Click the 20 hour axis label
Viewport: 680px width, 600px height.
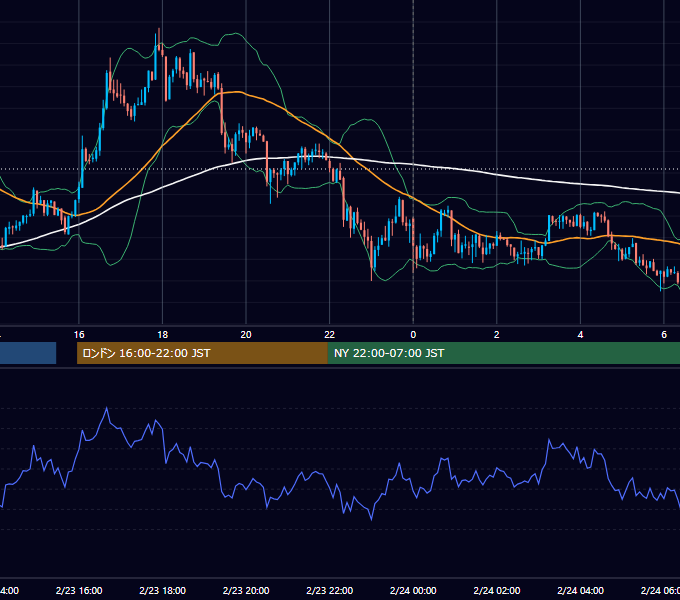click(x=246, y=335)
